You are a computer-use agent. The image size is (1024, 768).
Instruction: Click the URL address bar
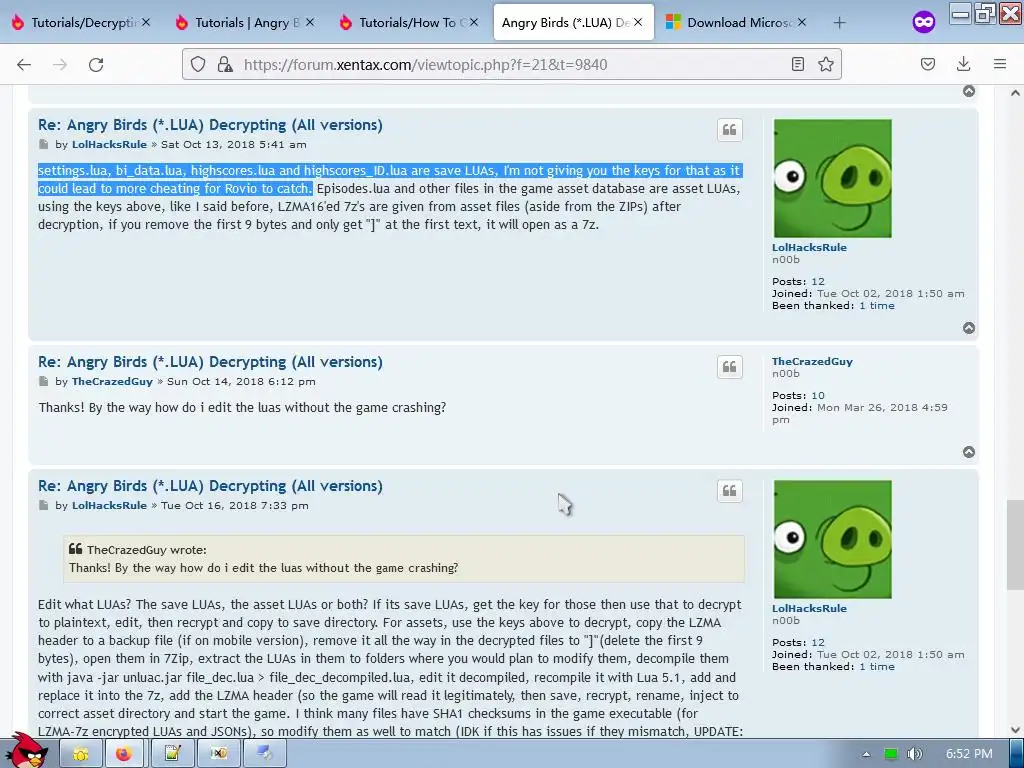[511, 64]
